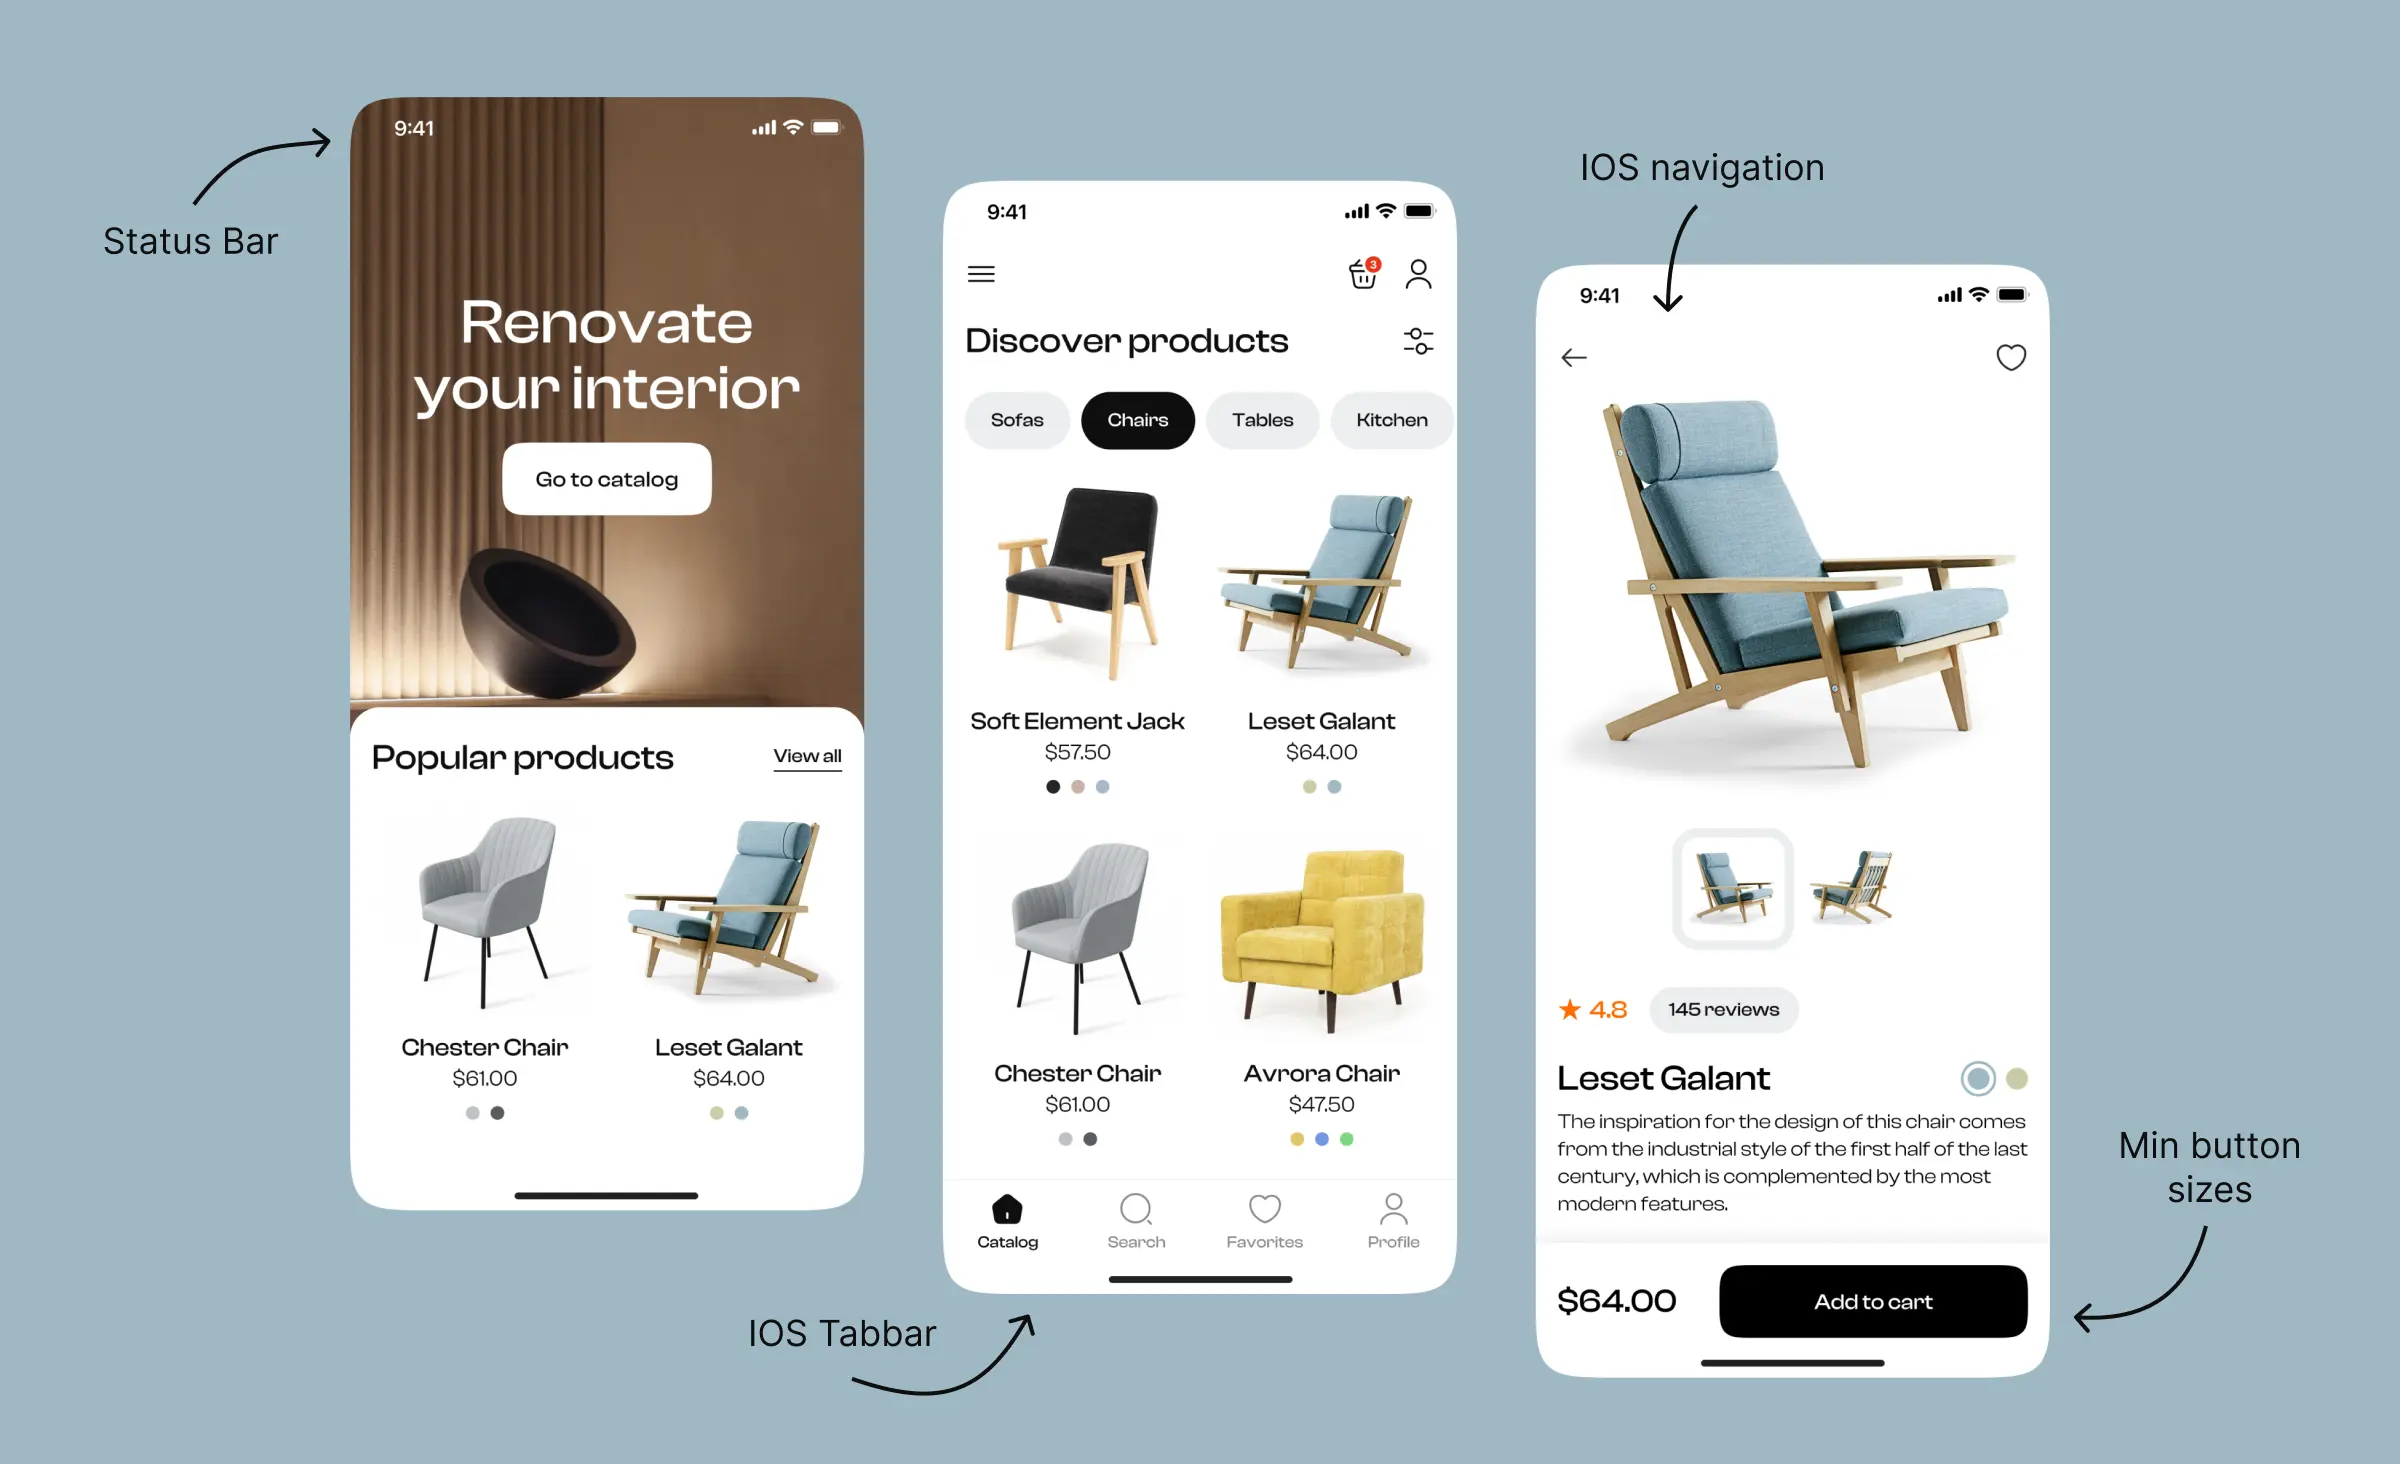Toggle green color variant for Leset Galant
This screenshot has width=2400, height=1464.
pos(2016,1077)
